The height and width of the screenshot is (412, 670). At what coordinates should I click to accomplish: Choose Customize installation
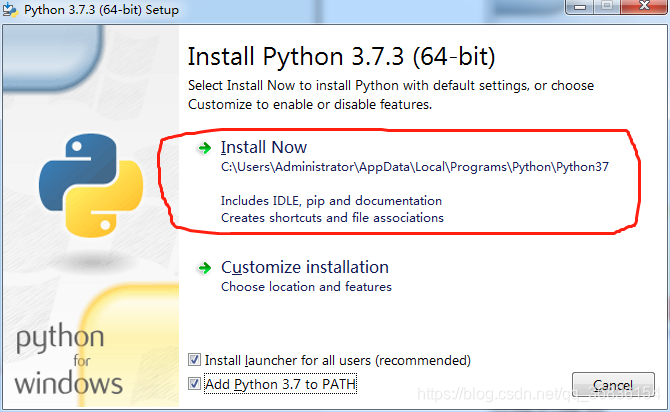point(305,268)
